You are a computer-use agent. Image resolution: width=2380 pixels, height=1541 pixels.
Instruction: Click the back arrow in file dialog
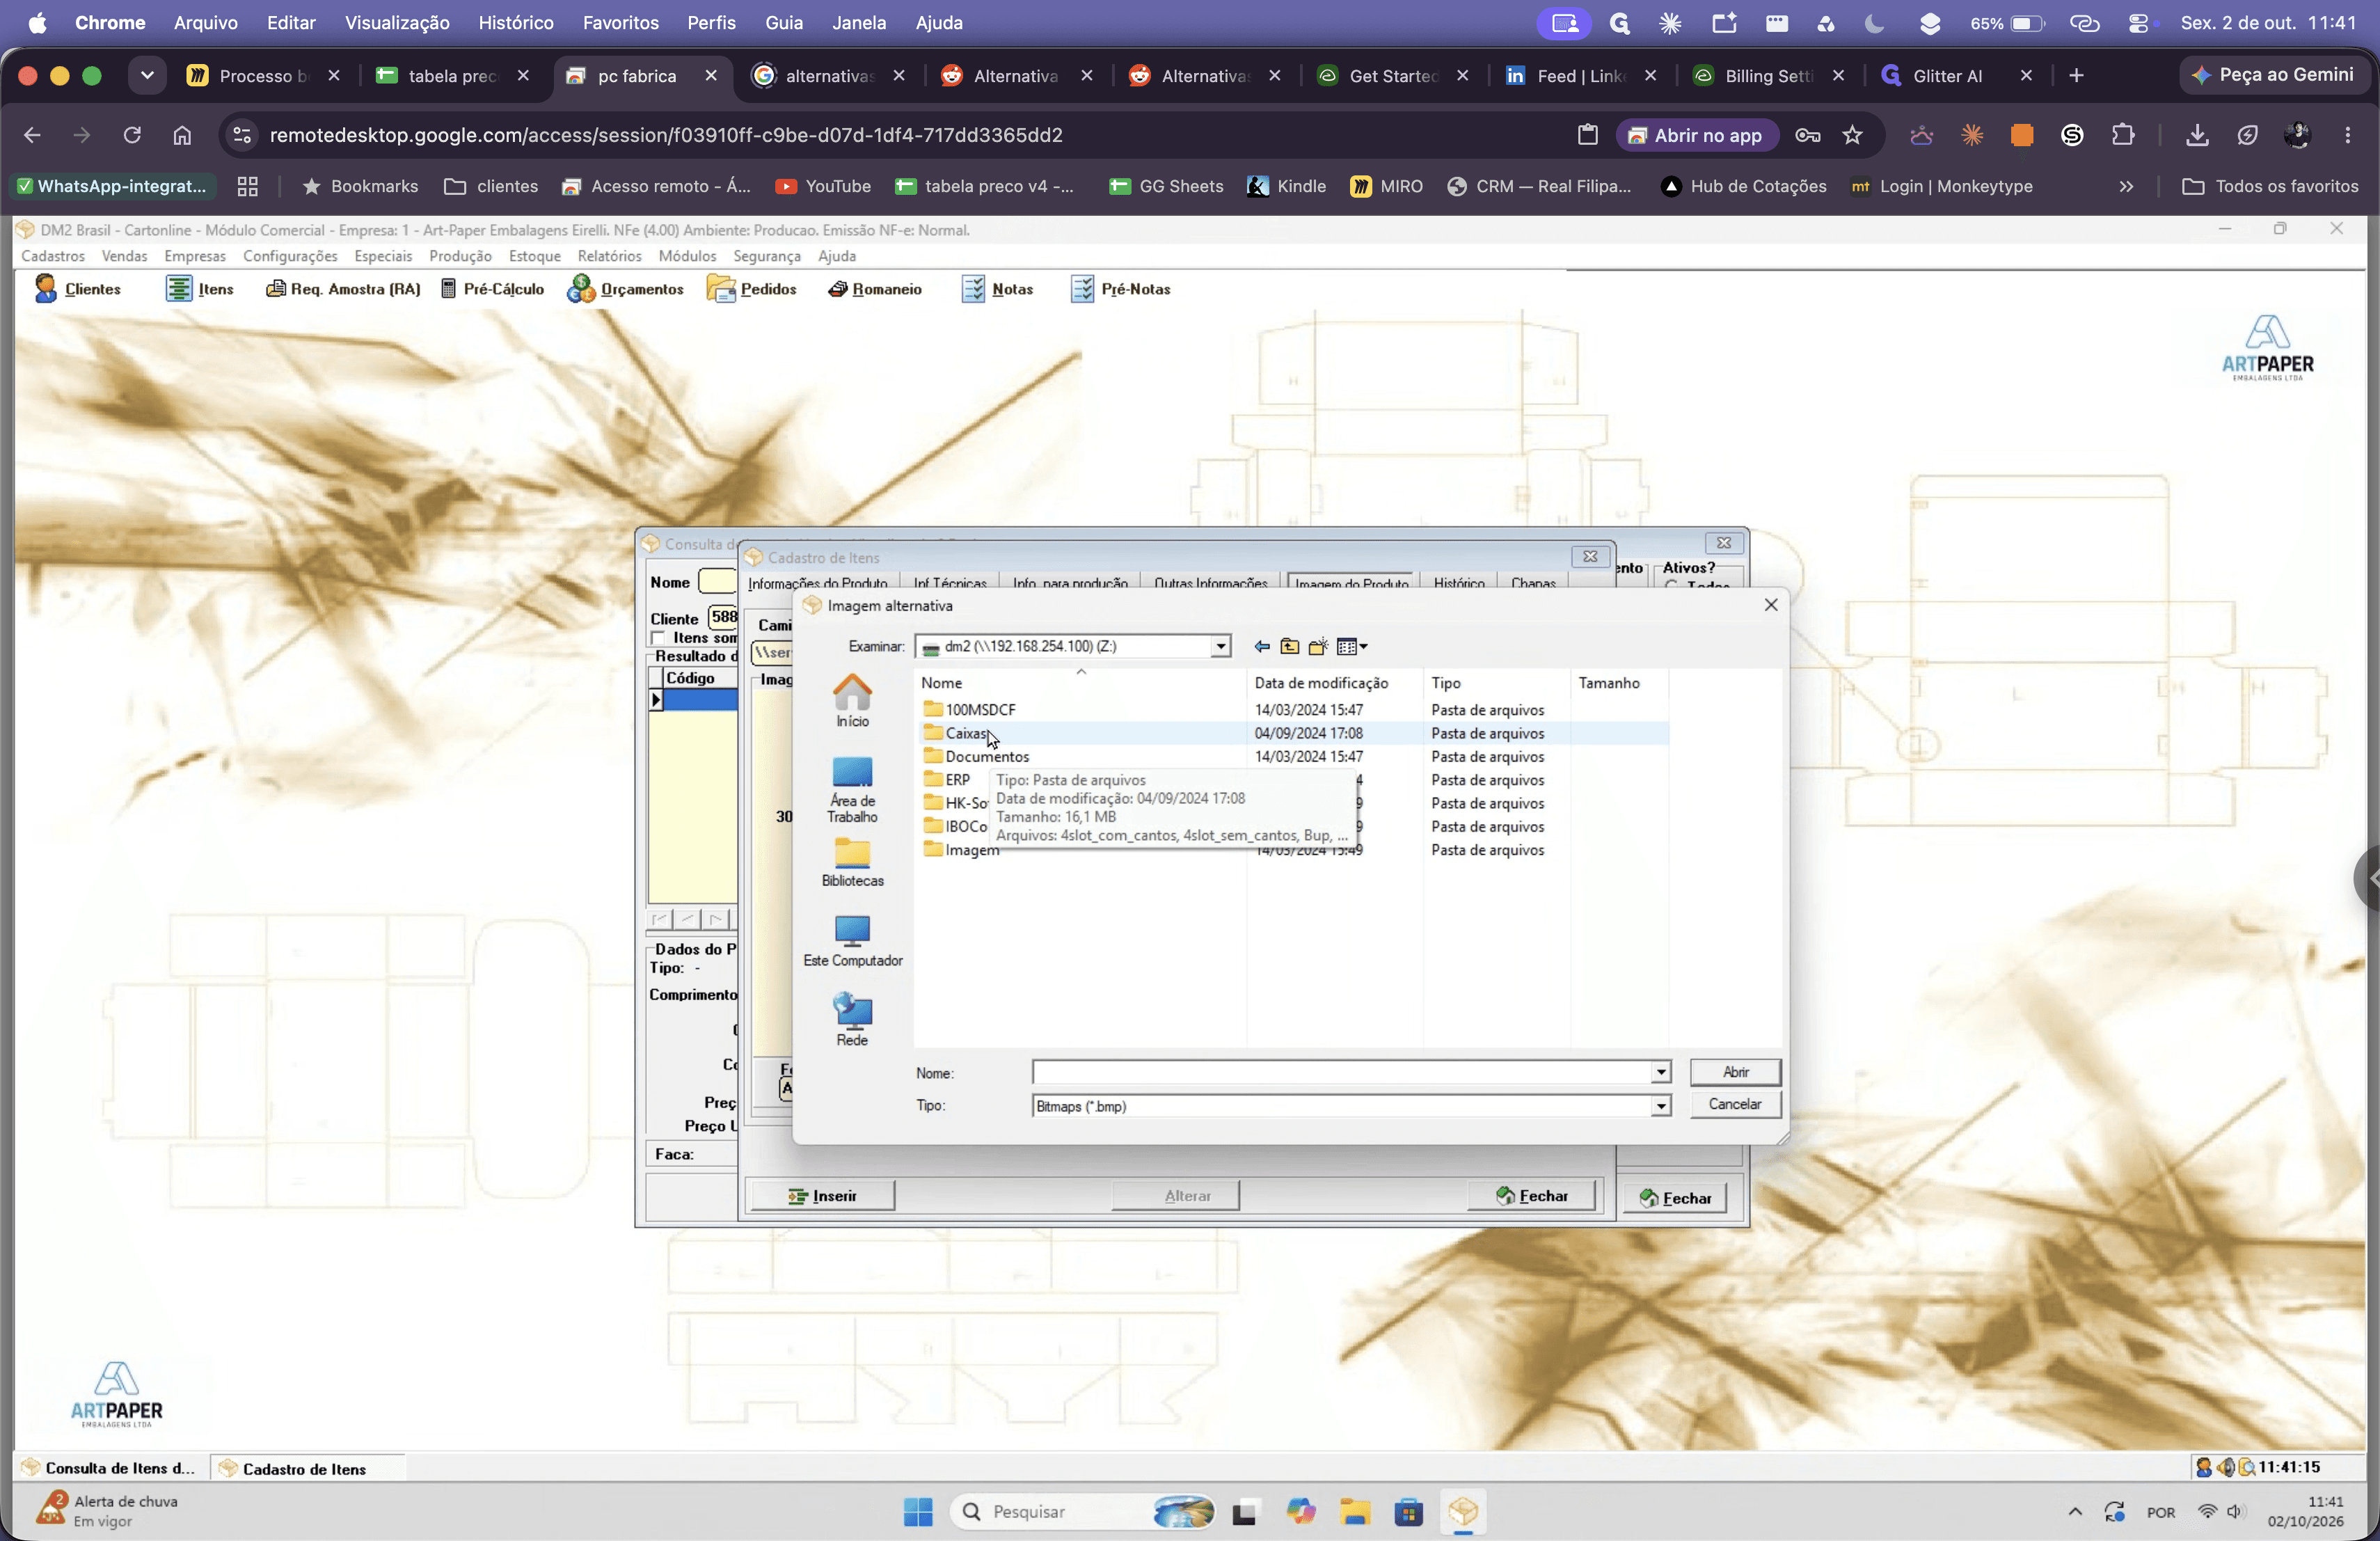click(x=1262, y=647)
